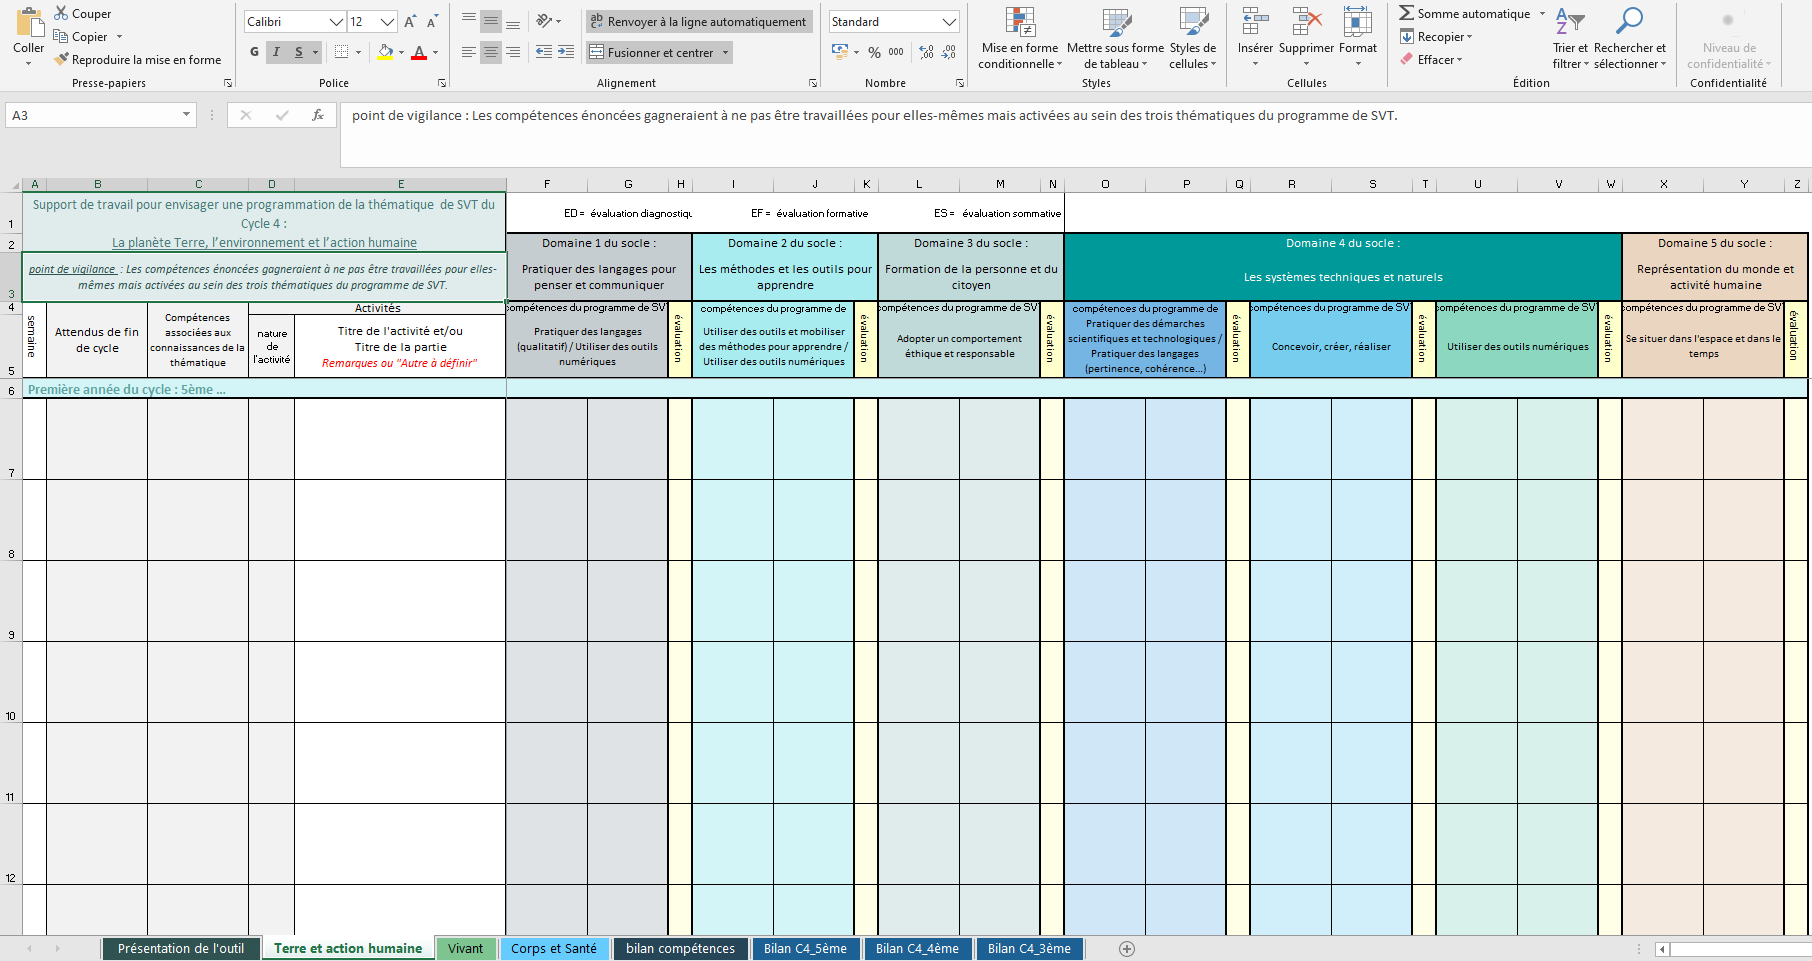Open the bilan compétences sheet tab
Screen dimensions: 1812x961
click(680, 948)
